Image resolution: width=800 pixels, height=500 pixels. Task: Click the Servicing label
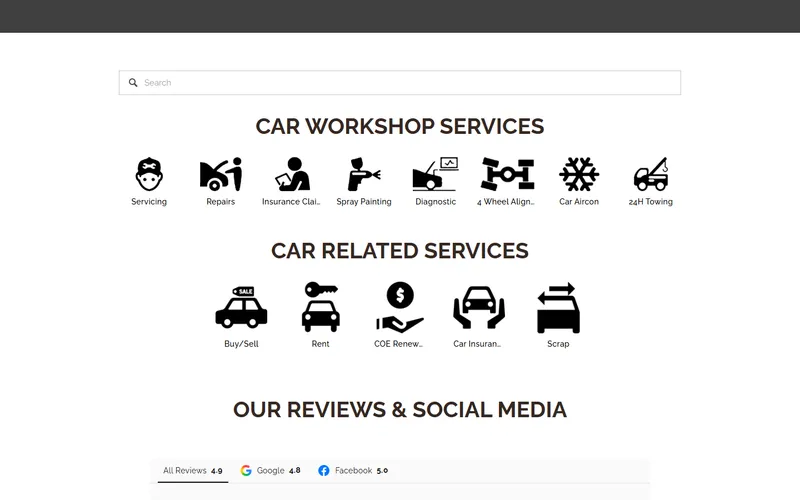(x=149, y=202)
